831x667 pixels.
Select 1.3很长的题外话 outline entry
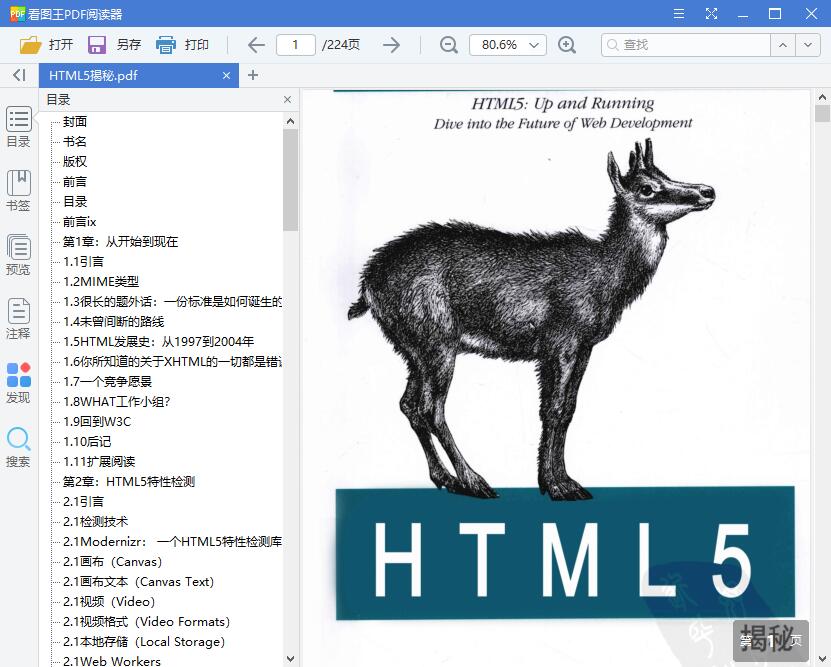pos(172,301)
